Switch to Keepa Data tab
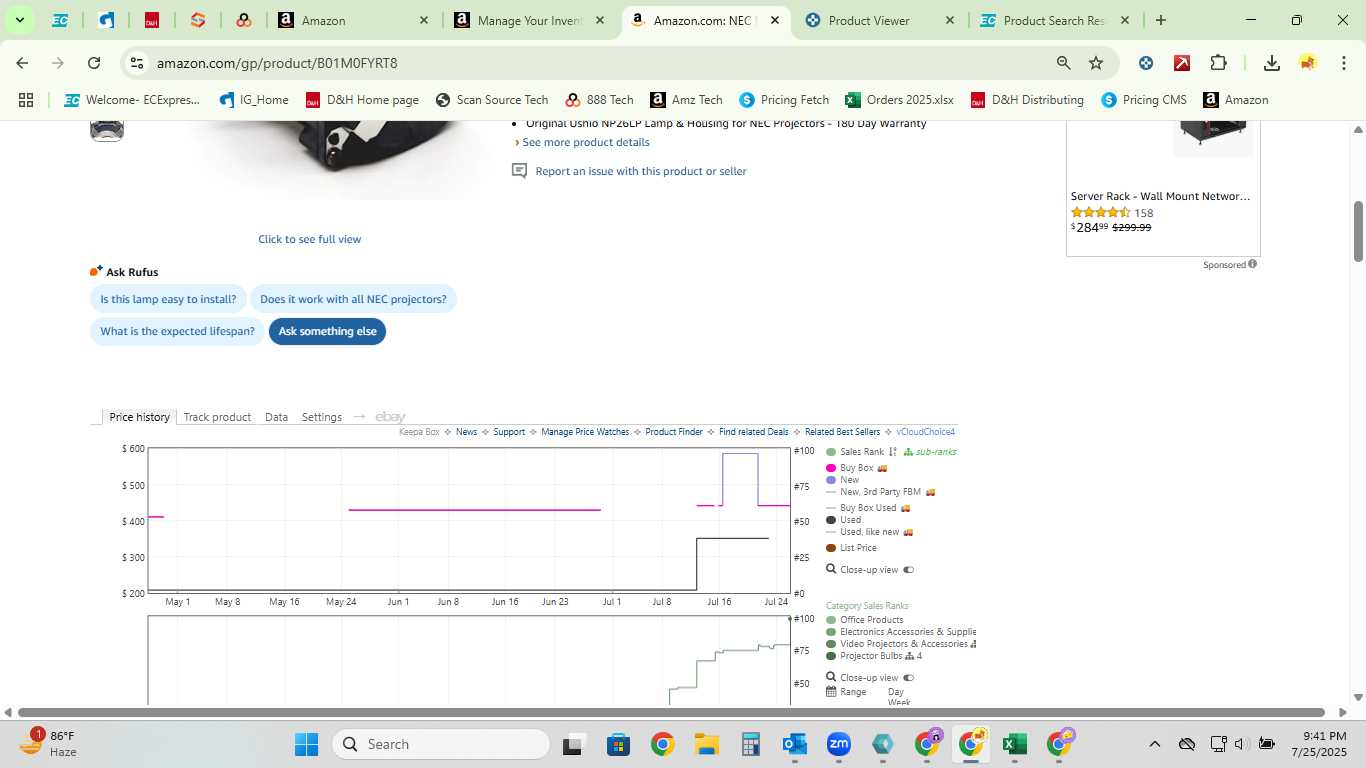The width and height of the screenshot is (1366, 768). pos(276,417)
